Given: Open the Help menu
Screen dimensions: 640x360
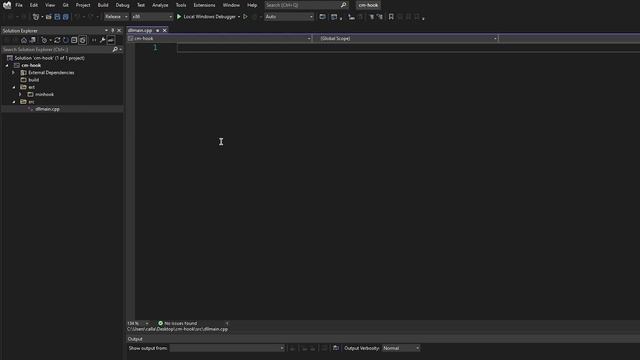Looking at the screenshot, I should point(252,5).
